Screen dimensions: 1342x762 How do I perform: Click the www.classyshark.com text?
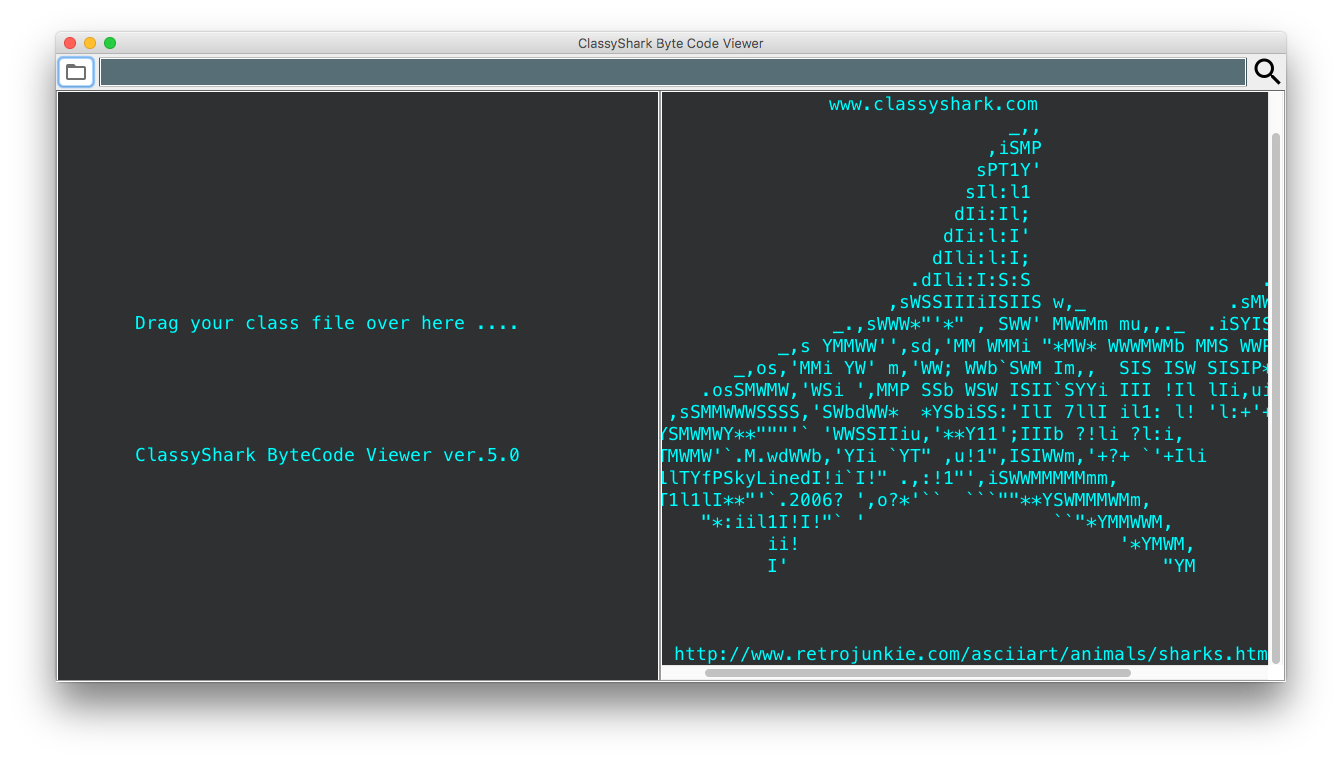[933, 104]
